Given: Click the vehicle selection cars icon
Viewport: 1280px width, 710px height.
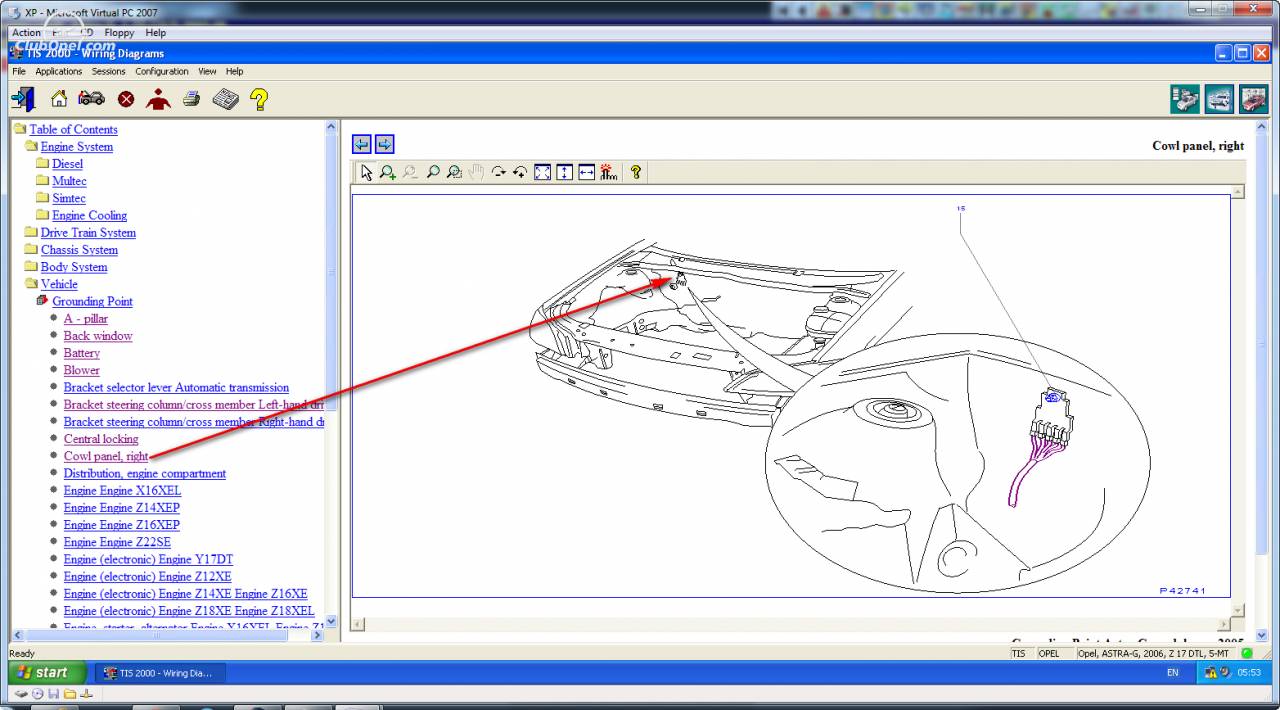Looking at the screenshot, I should point(91,98).
